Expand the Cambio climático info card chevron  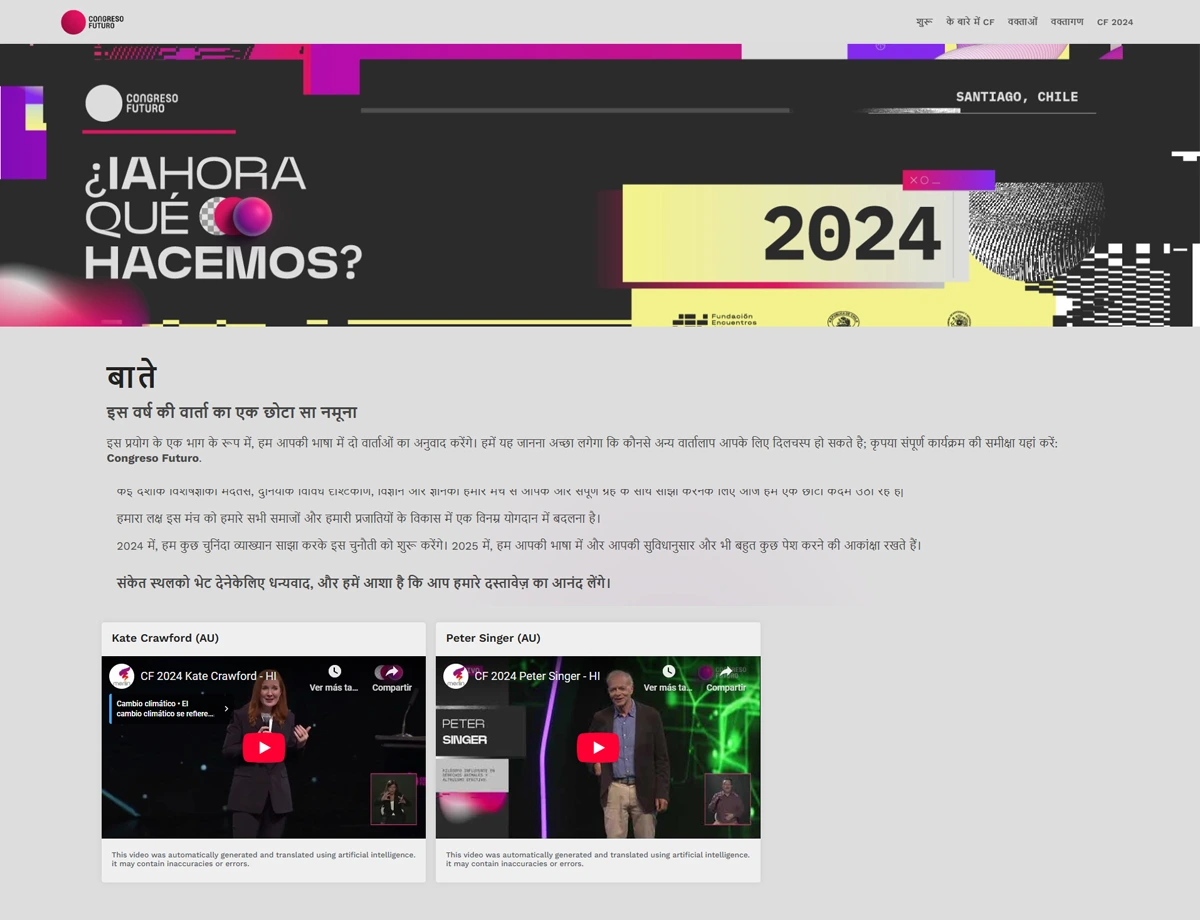pyautogui.click(x=226, y=709)
